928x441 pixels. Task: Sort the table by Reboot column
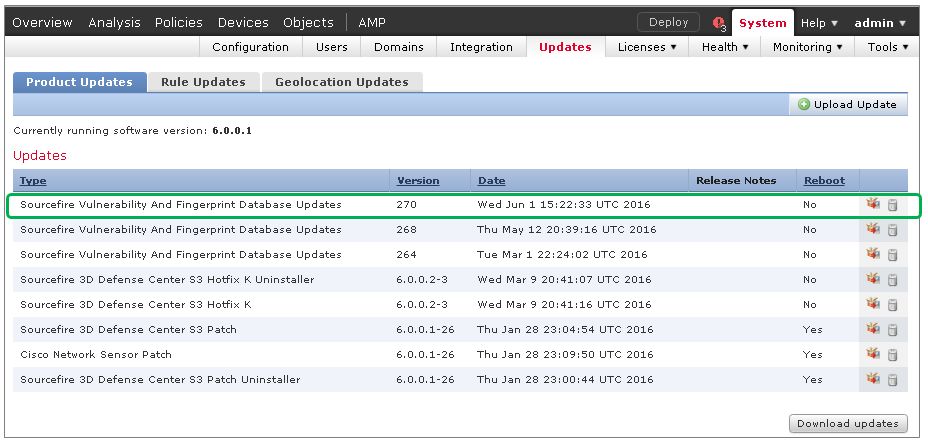824,181
